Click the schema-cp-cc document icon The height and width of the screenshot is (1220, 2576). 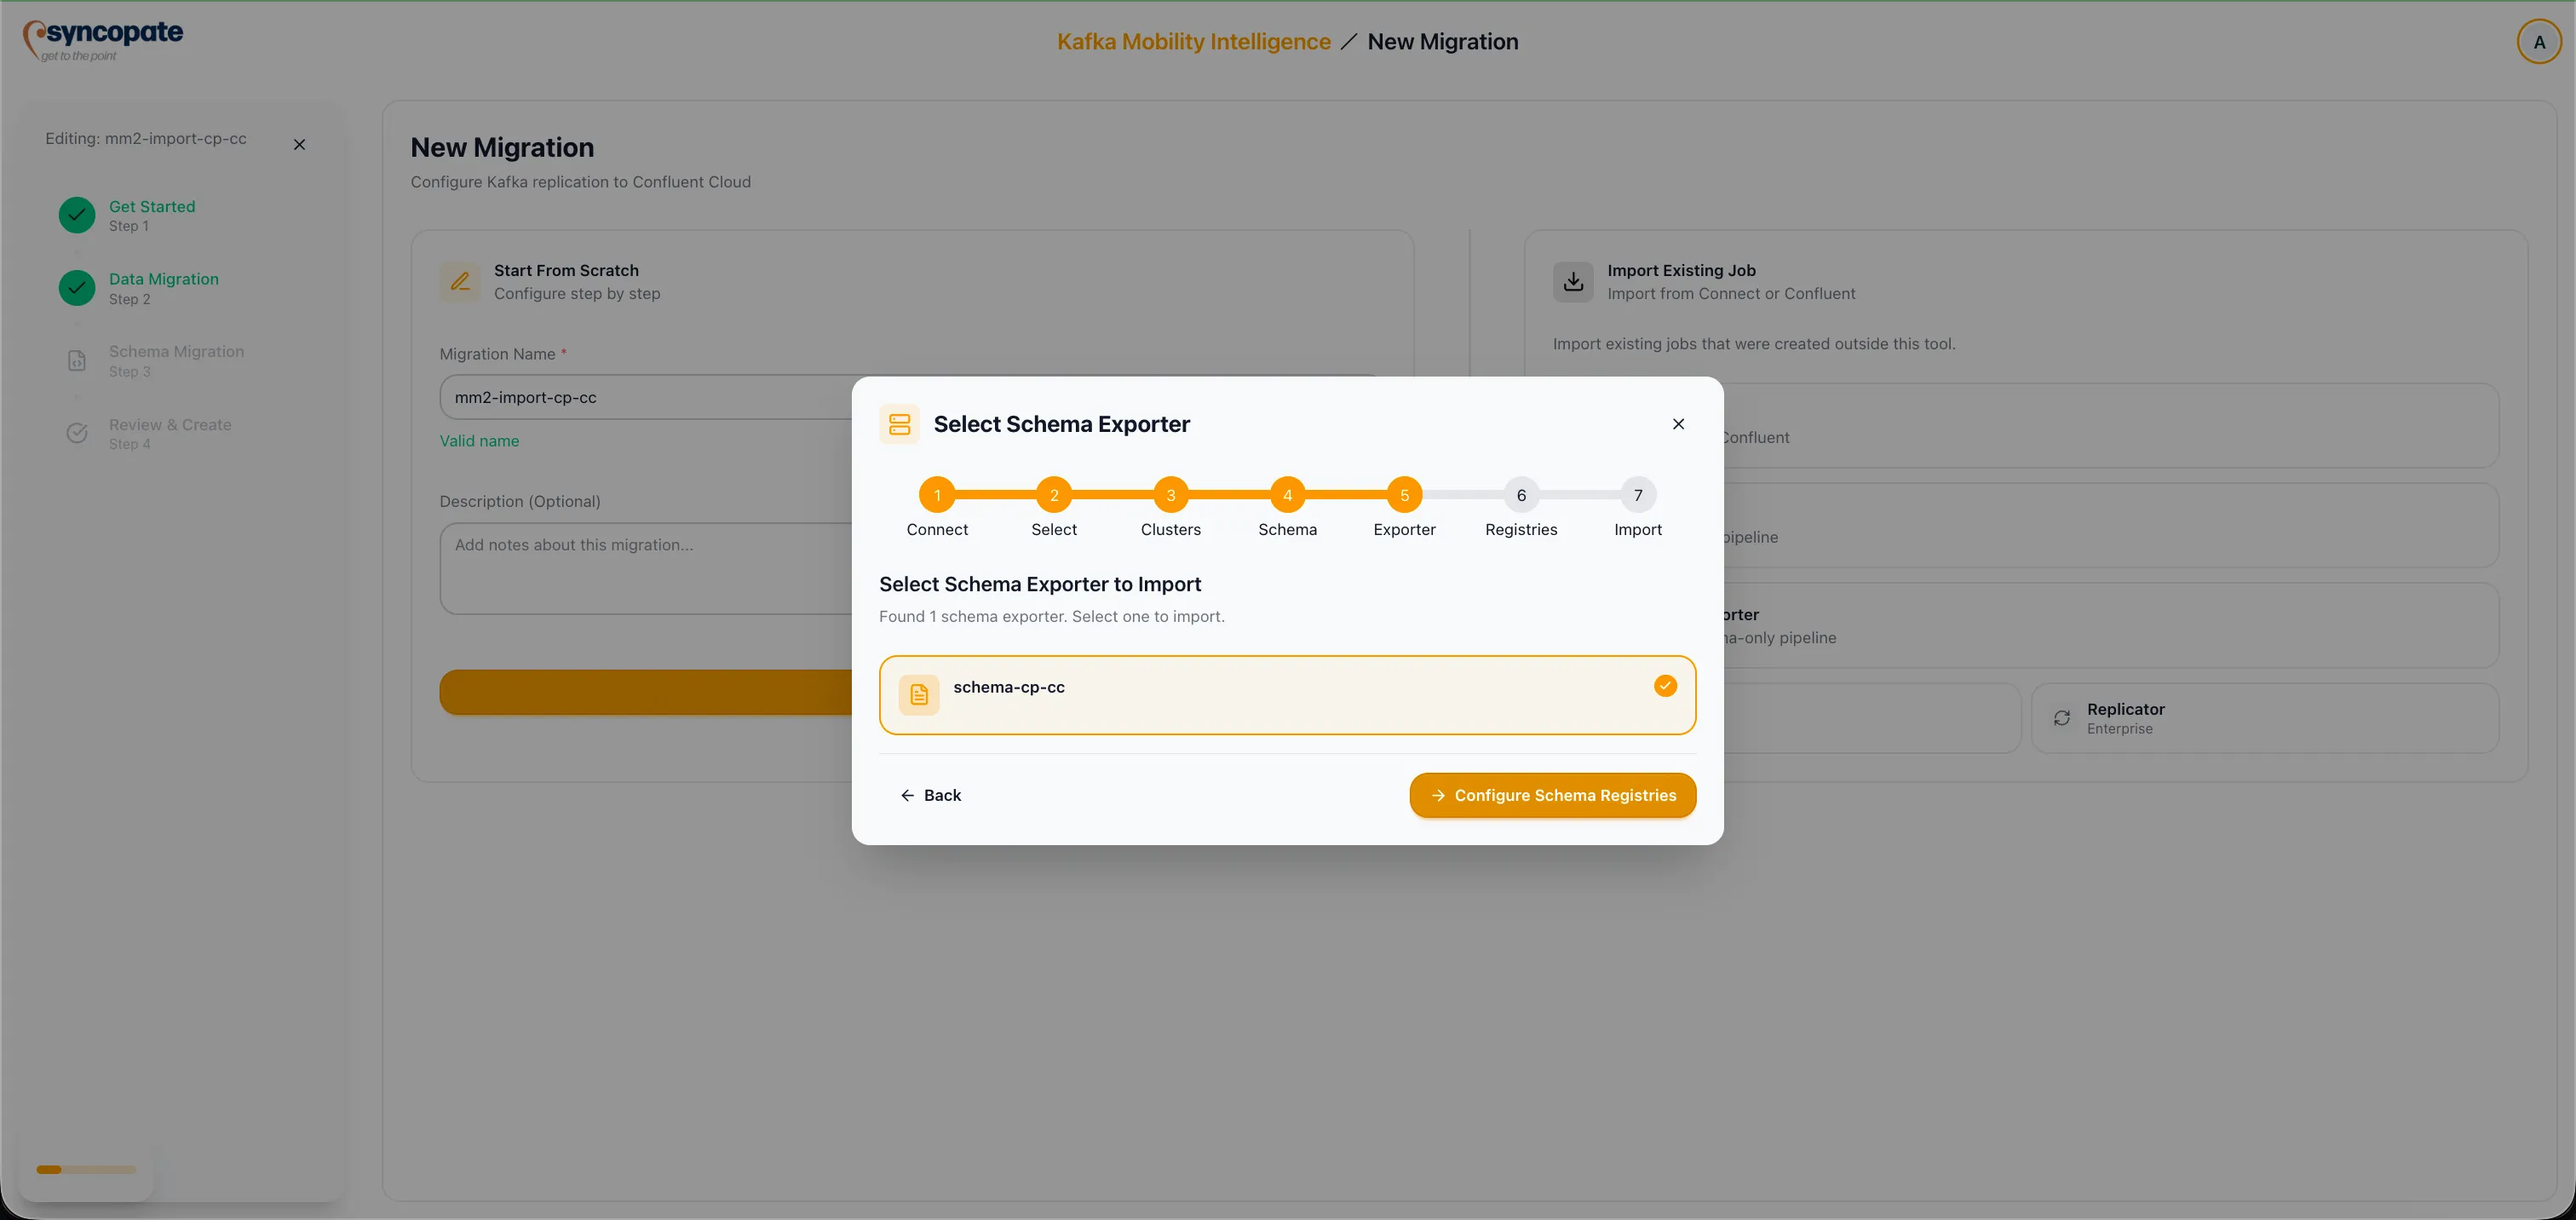pos(918,695)
